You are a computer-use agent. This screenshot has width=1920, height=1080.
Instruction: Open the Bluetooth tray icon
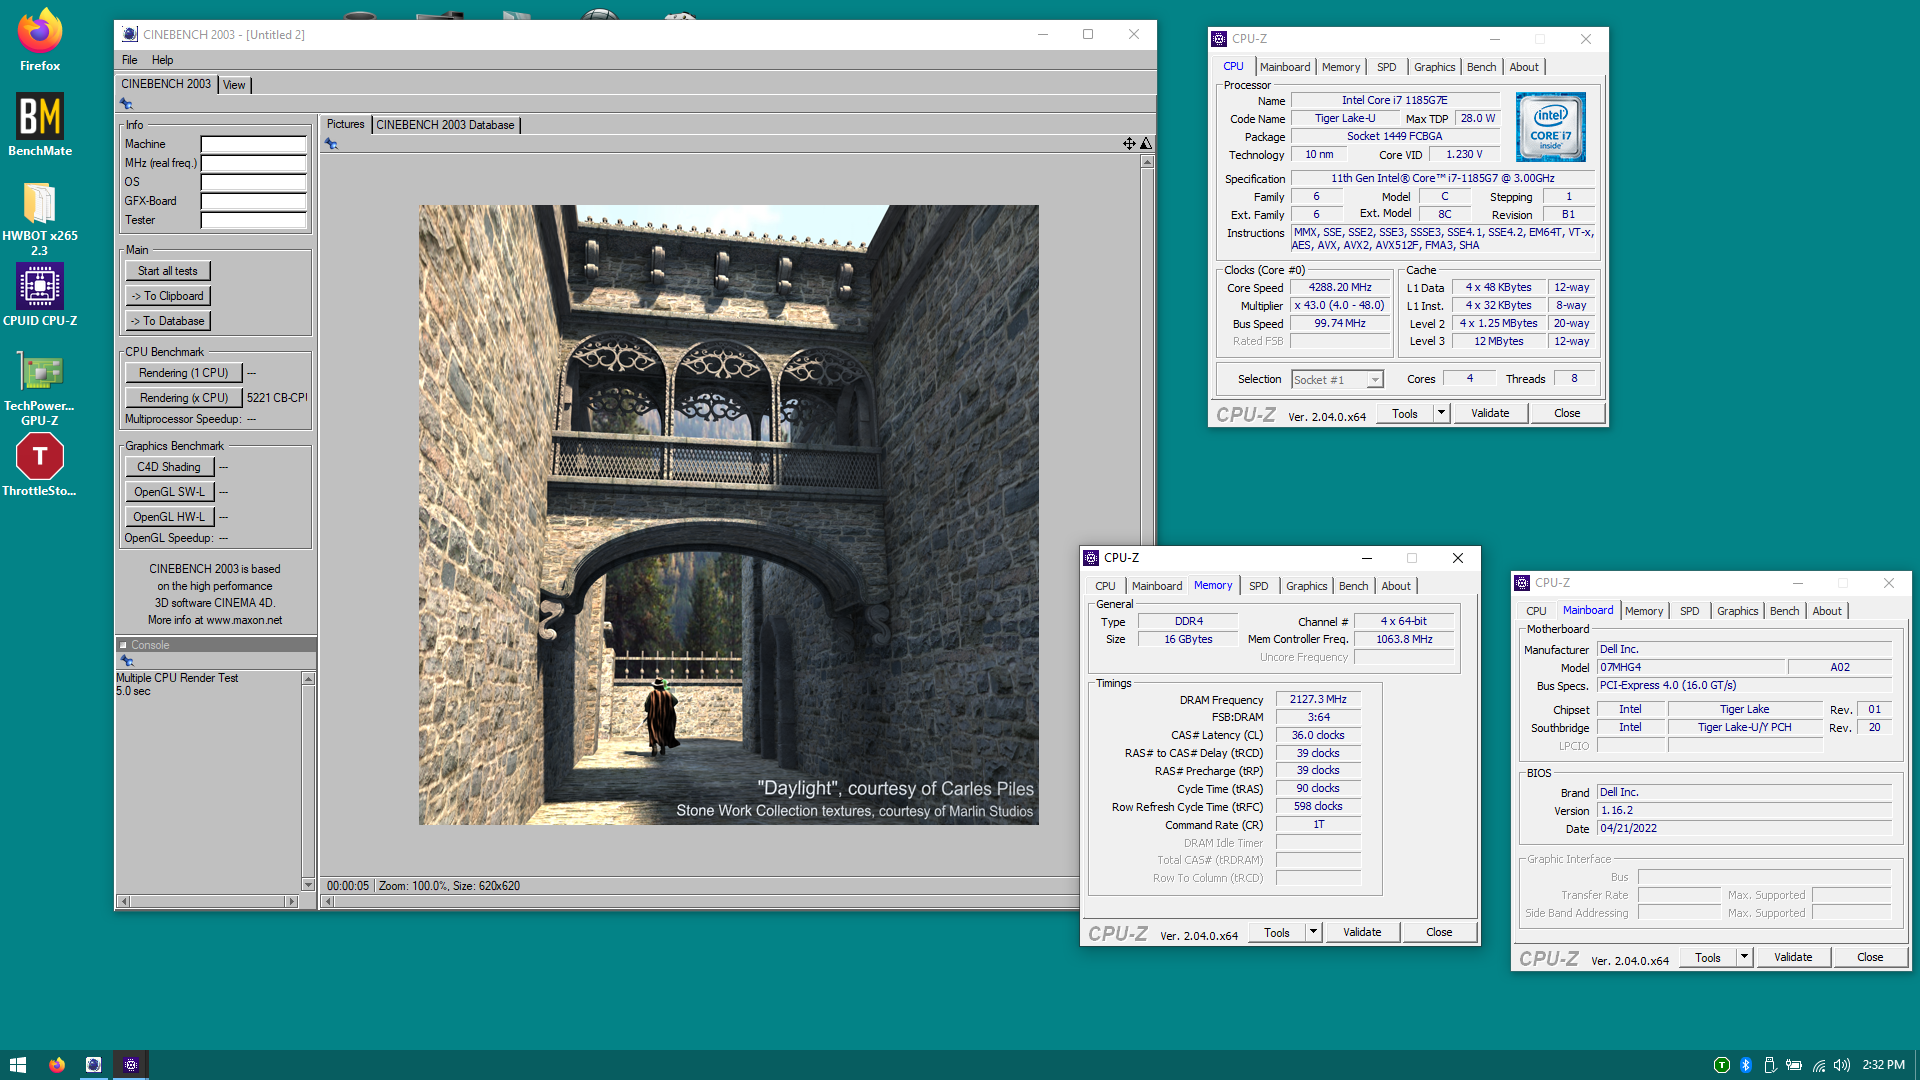[x=1746, y=1065]
